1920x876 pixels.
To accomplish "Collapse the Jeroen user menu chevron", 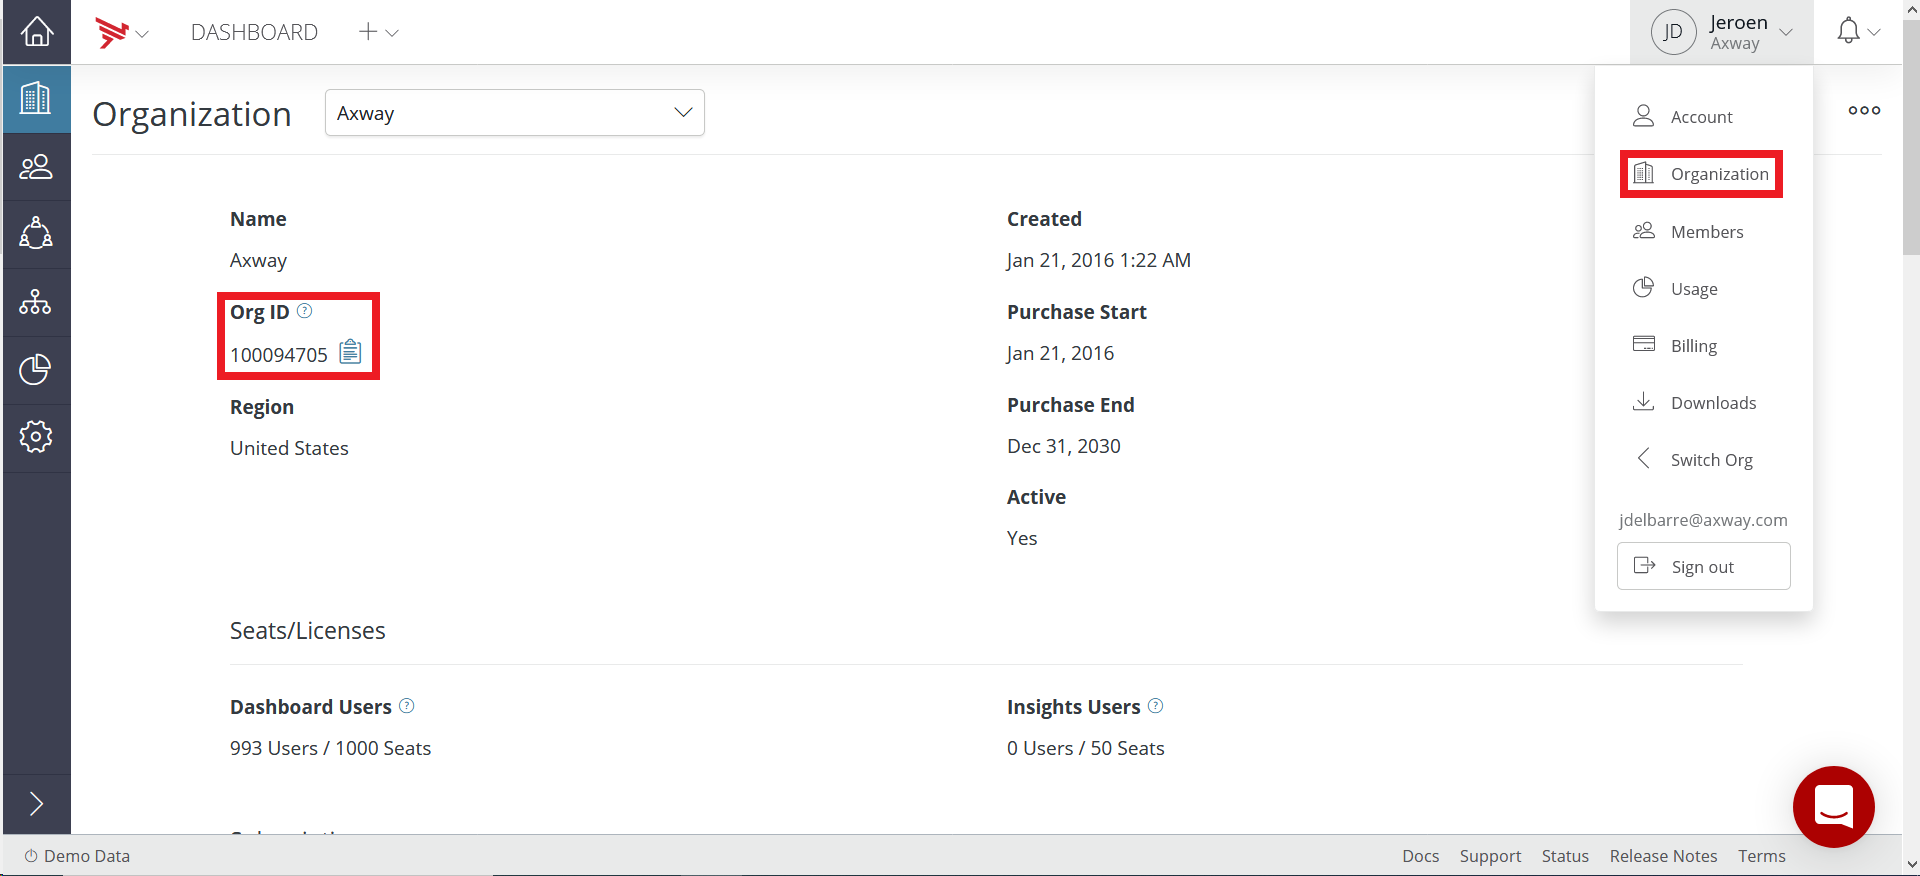I will point(1786,32).
